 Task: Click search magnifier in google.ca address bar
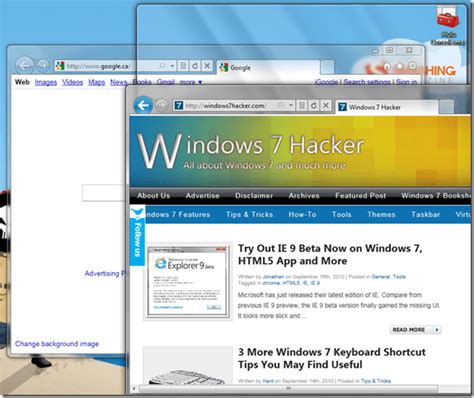[162, 66]
